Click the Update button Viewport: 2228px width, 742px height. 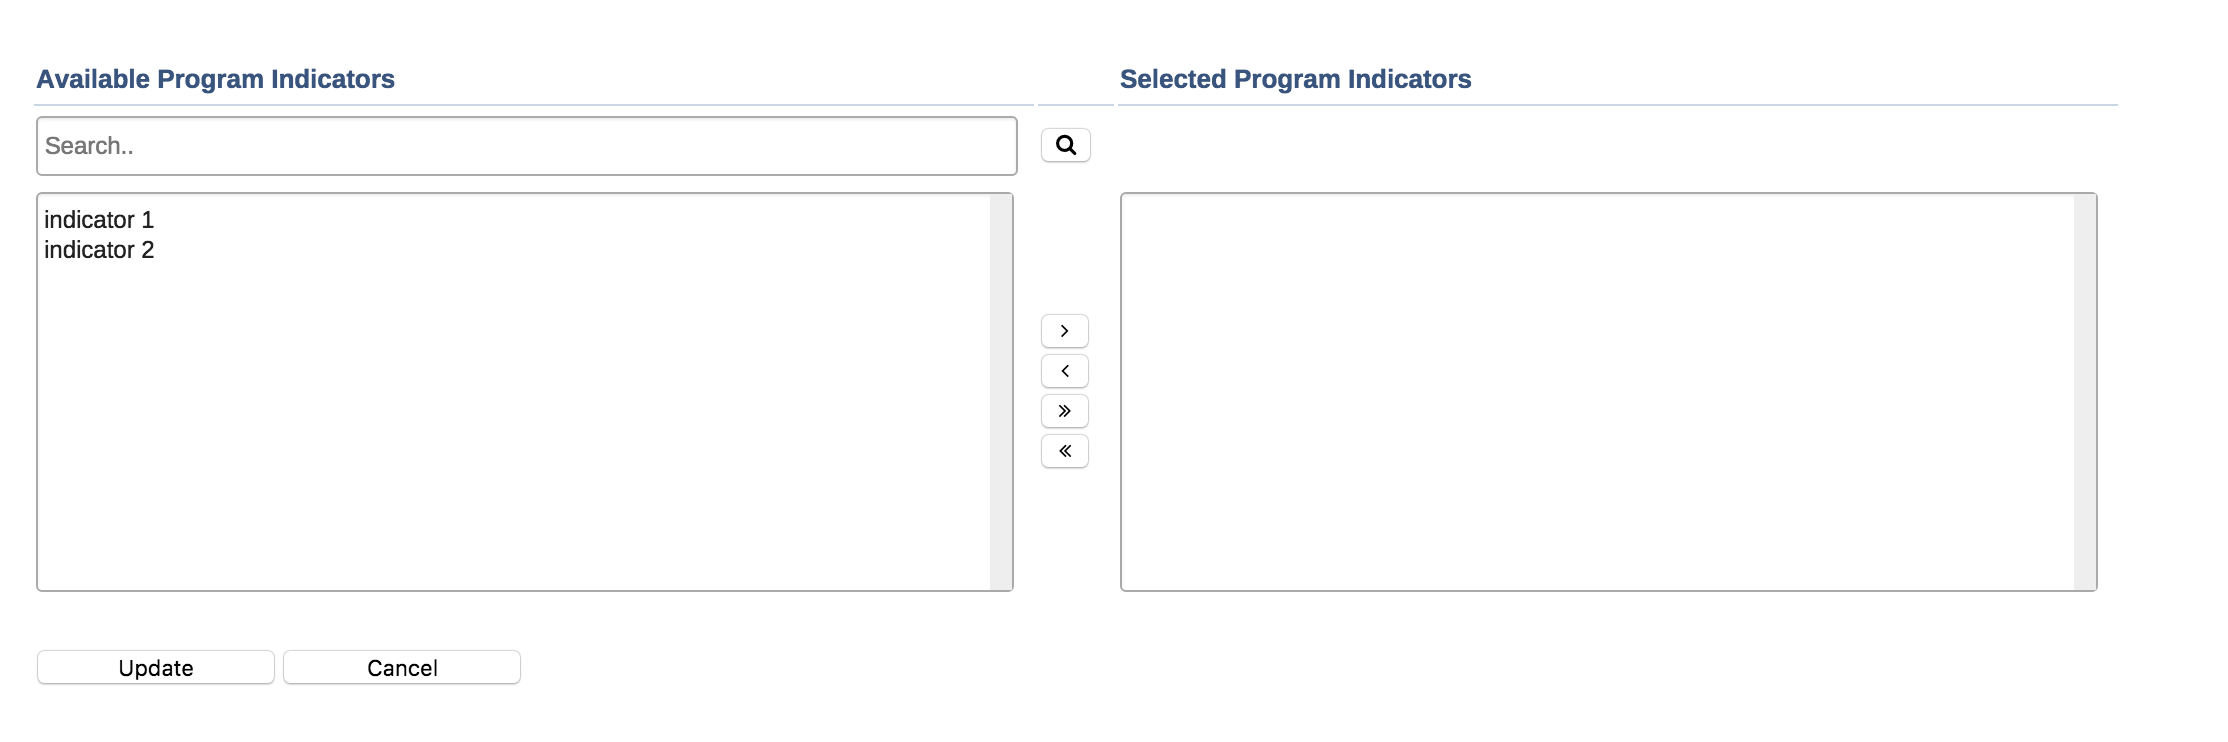[x=156, y=668]
